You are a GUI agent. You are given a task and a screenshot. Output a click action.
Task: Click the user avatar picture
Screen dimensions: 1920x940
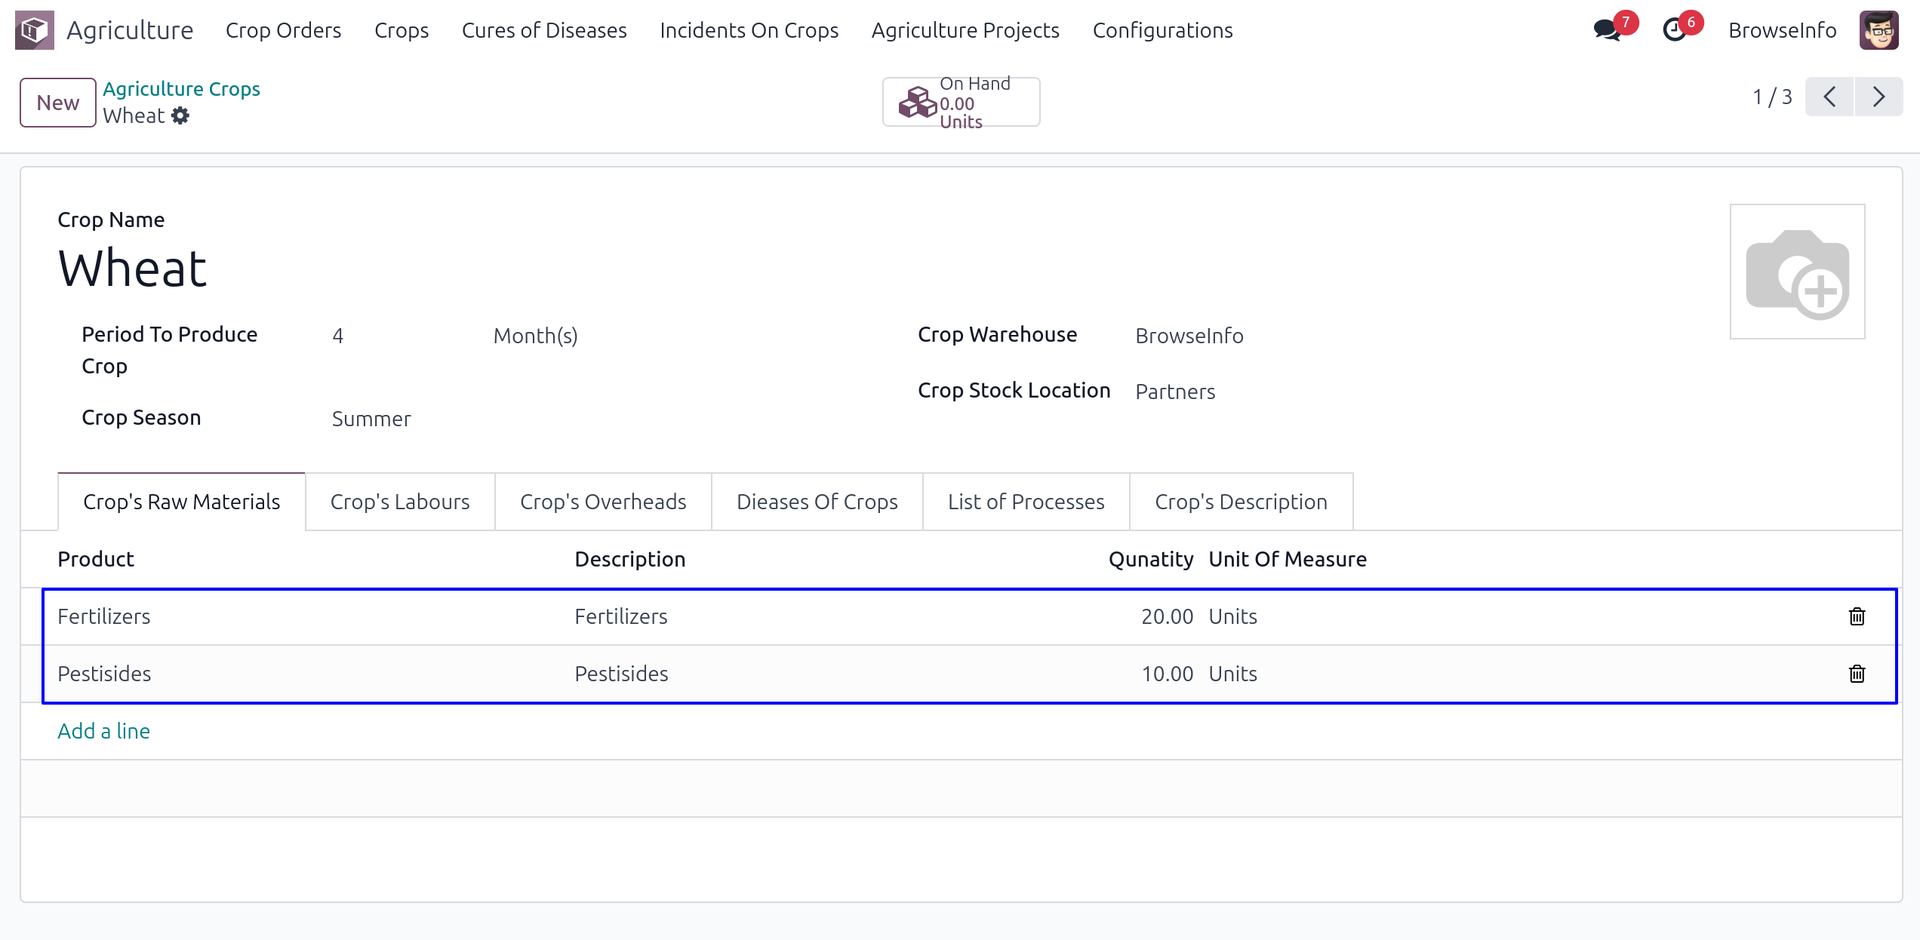click(x=1878, y=30)
